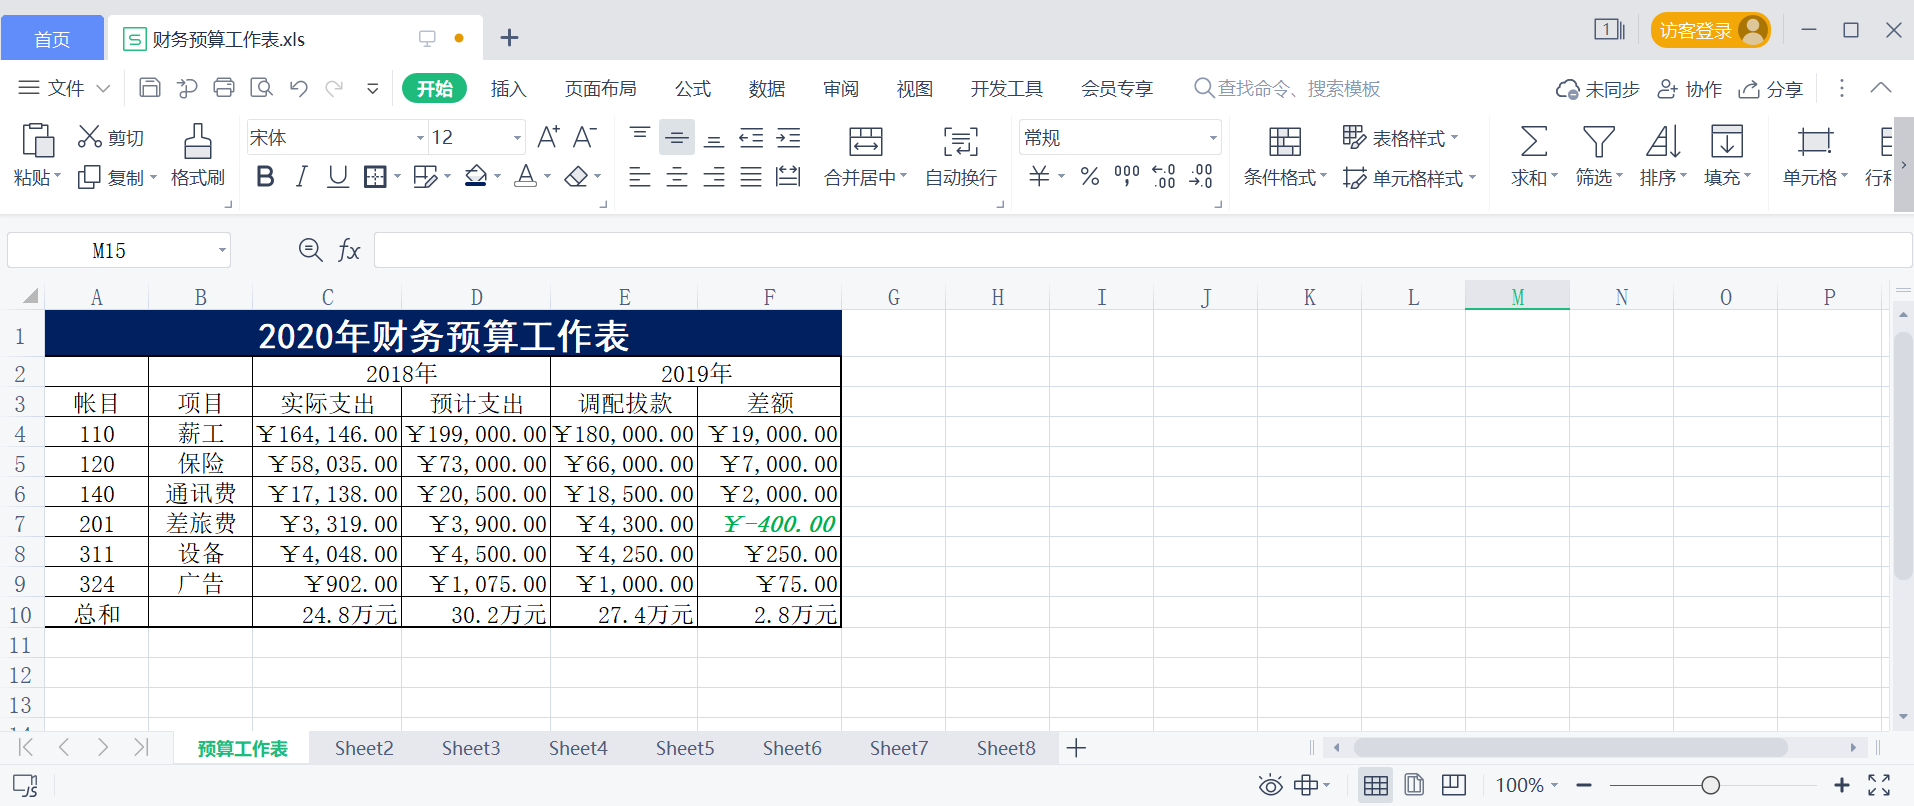
Task: Increase decimal places
Action: pyautogui.click(x=1164, y=177)
